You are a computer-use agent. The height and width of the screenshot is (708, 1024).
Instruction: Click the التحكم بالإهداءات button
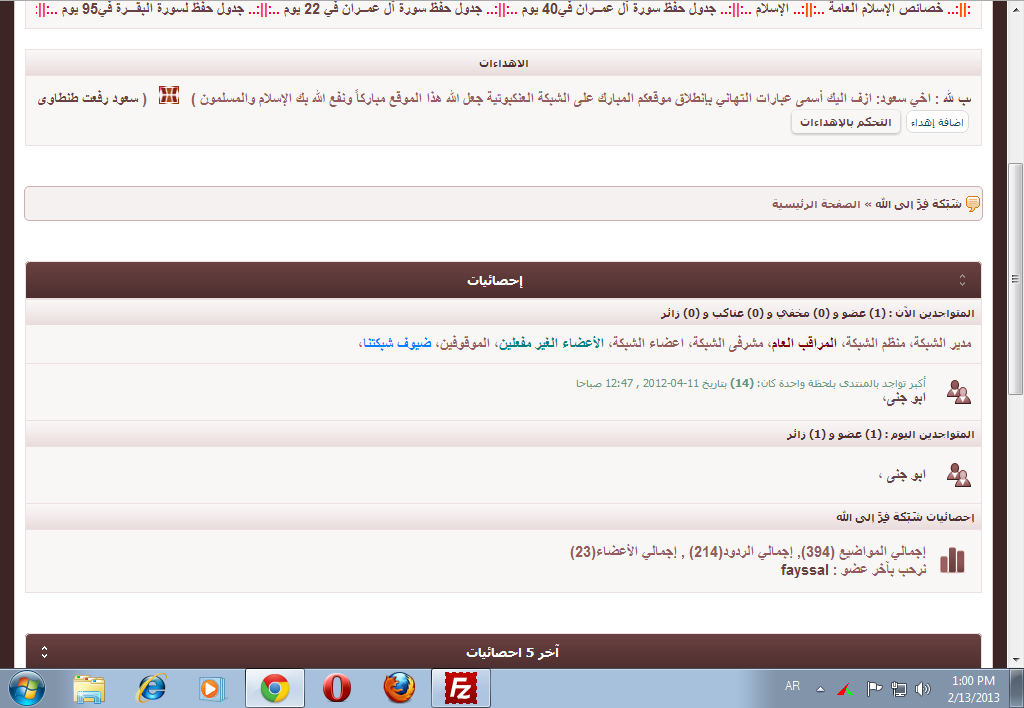point(846,122)
